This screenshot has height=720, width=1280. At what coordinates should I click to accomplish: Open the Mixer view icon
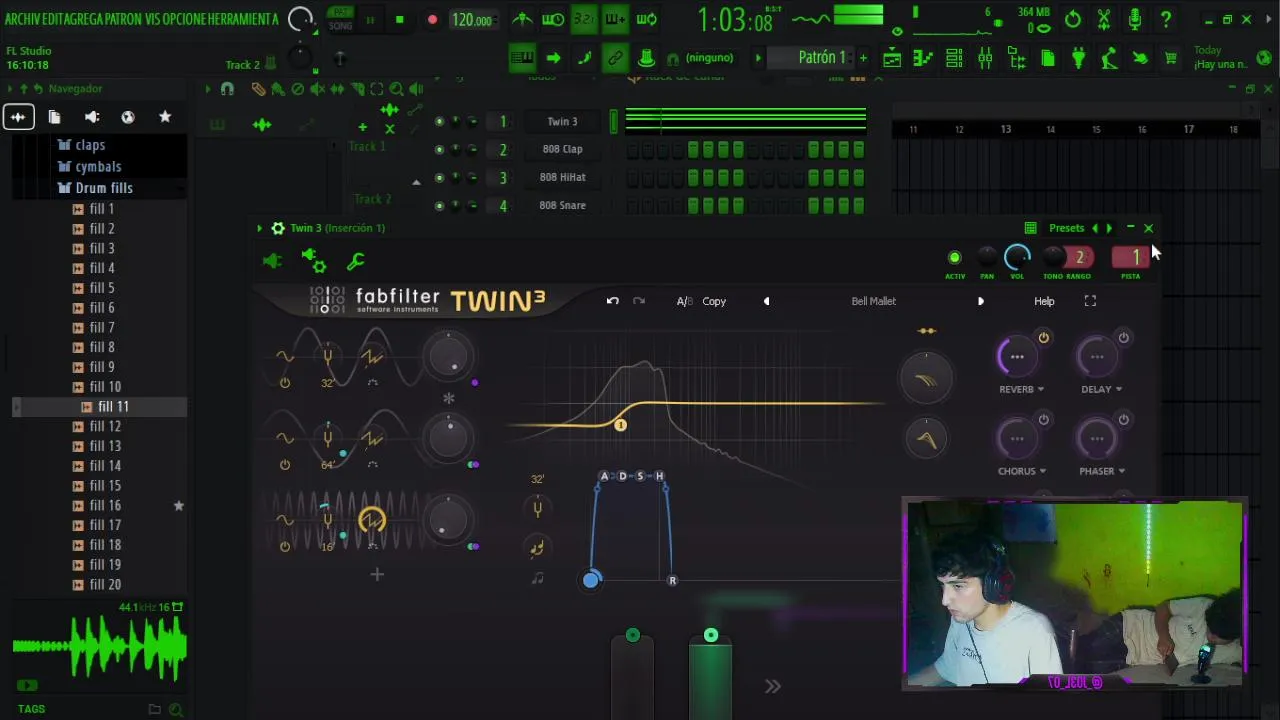tap(985, 59)
